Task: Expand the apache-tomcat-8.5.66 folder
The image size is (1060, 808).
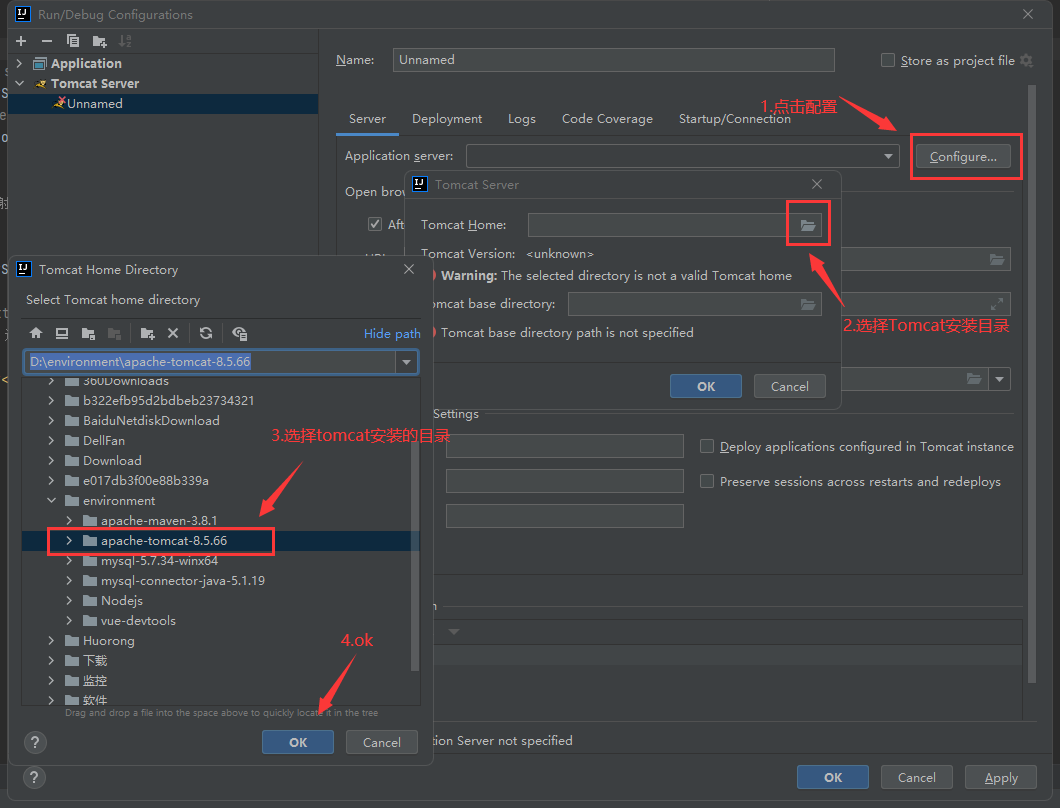Action: 69,541
